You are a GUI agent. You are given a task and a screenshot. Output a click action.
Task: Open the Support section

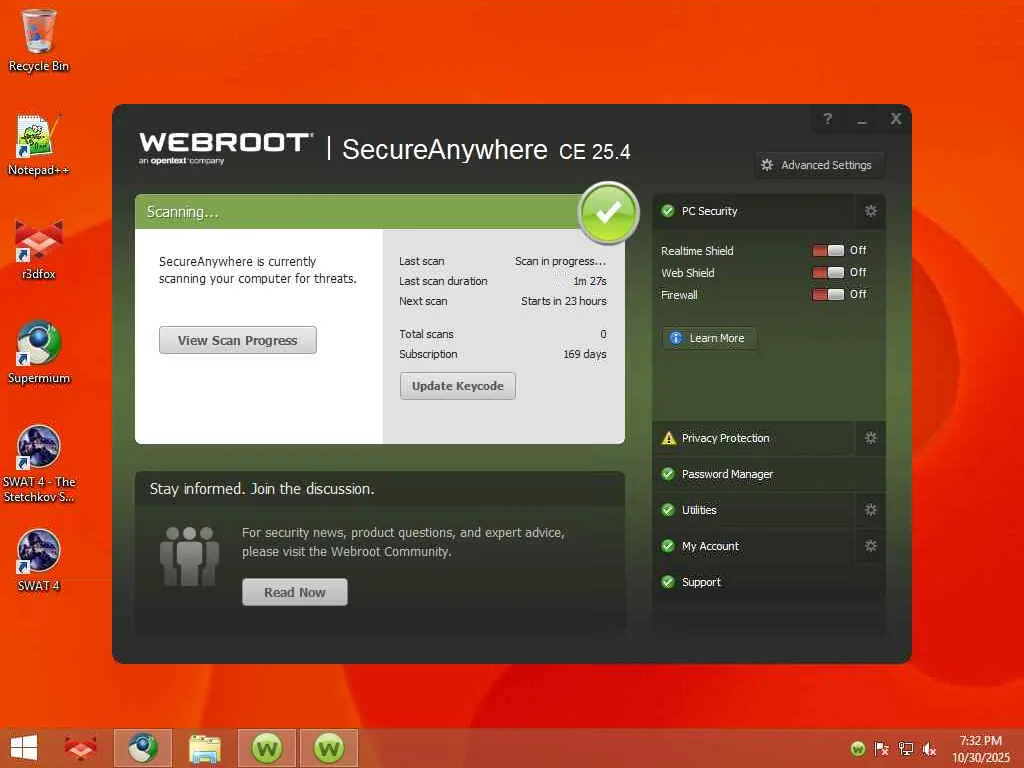click(769, 582)
